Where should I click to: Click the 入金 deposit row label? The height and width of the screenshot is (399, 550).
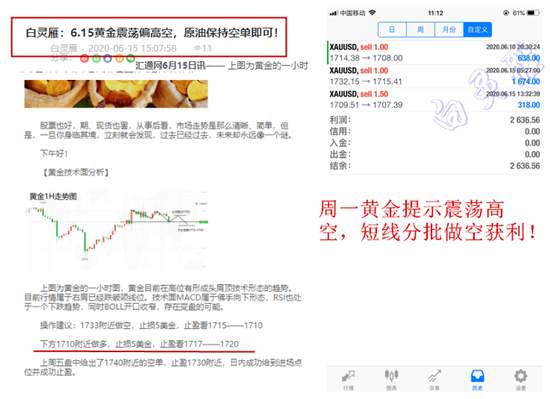[340, 143]
